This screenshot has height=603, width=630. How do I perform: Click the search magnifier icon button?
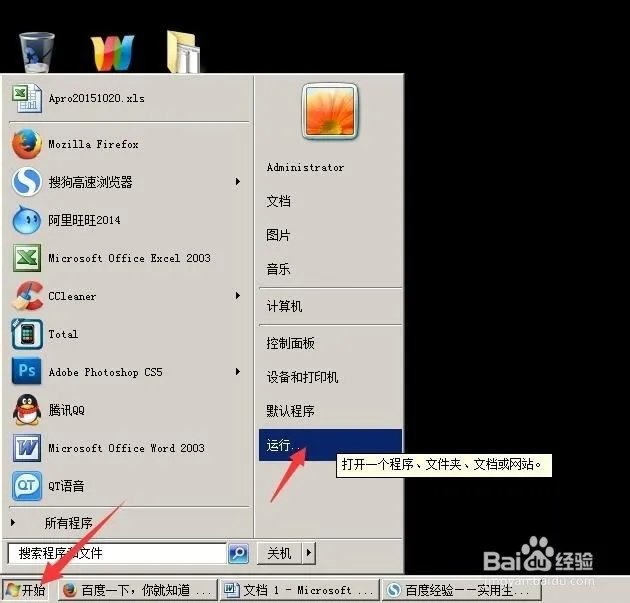[239, 553]
